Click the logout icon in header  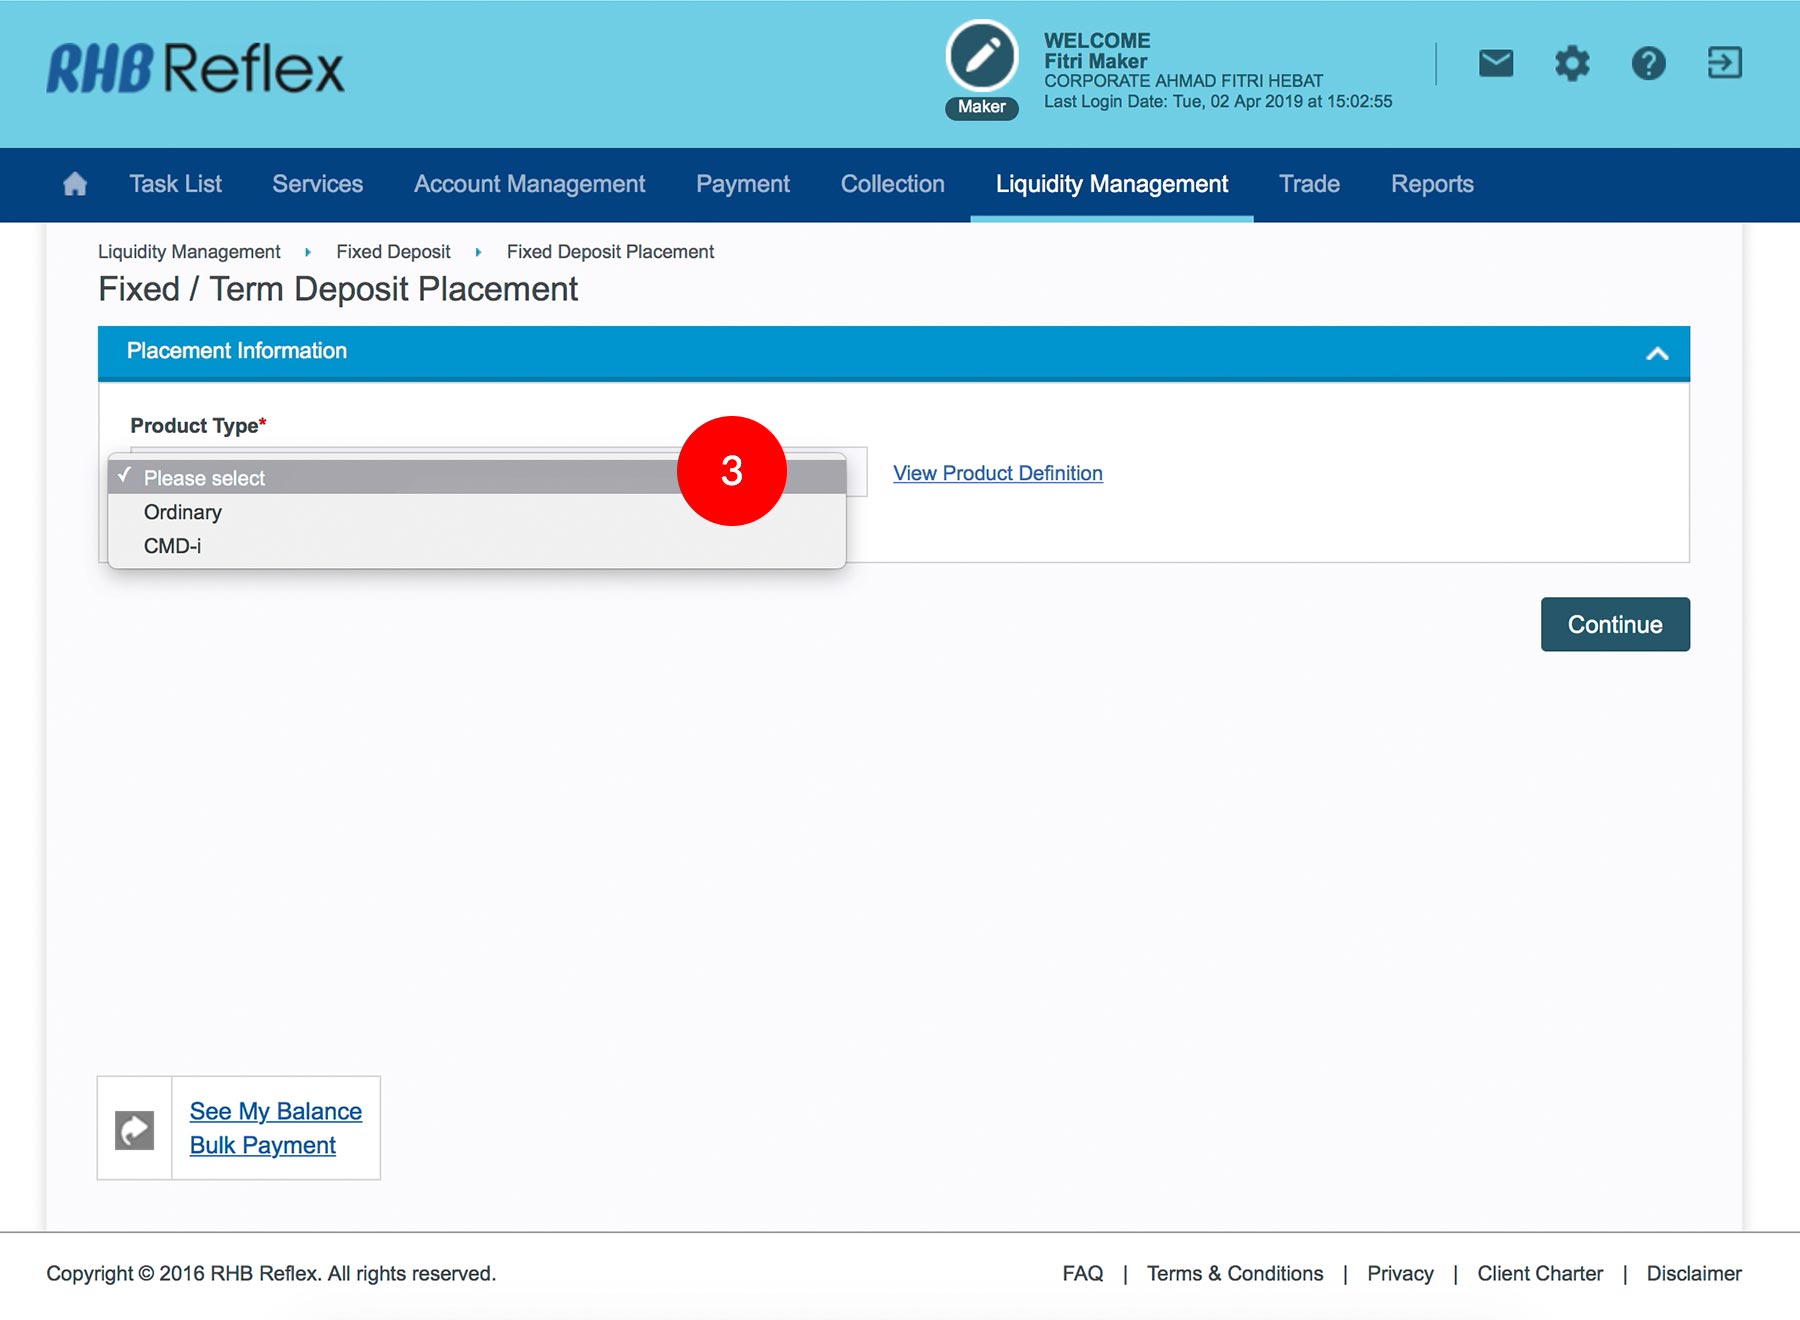pos(1724,63)
